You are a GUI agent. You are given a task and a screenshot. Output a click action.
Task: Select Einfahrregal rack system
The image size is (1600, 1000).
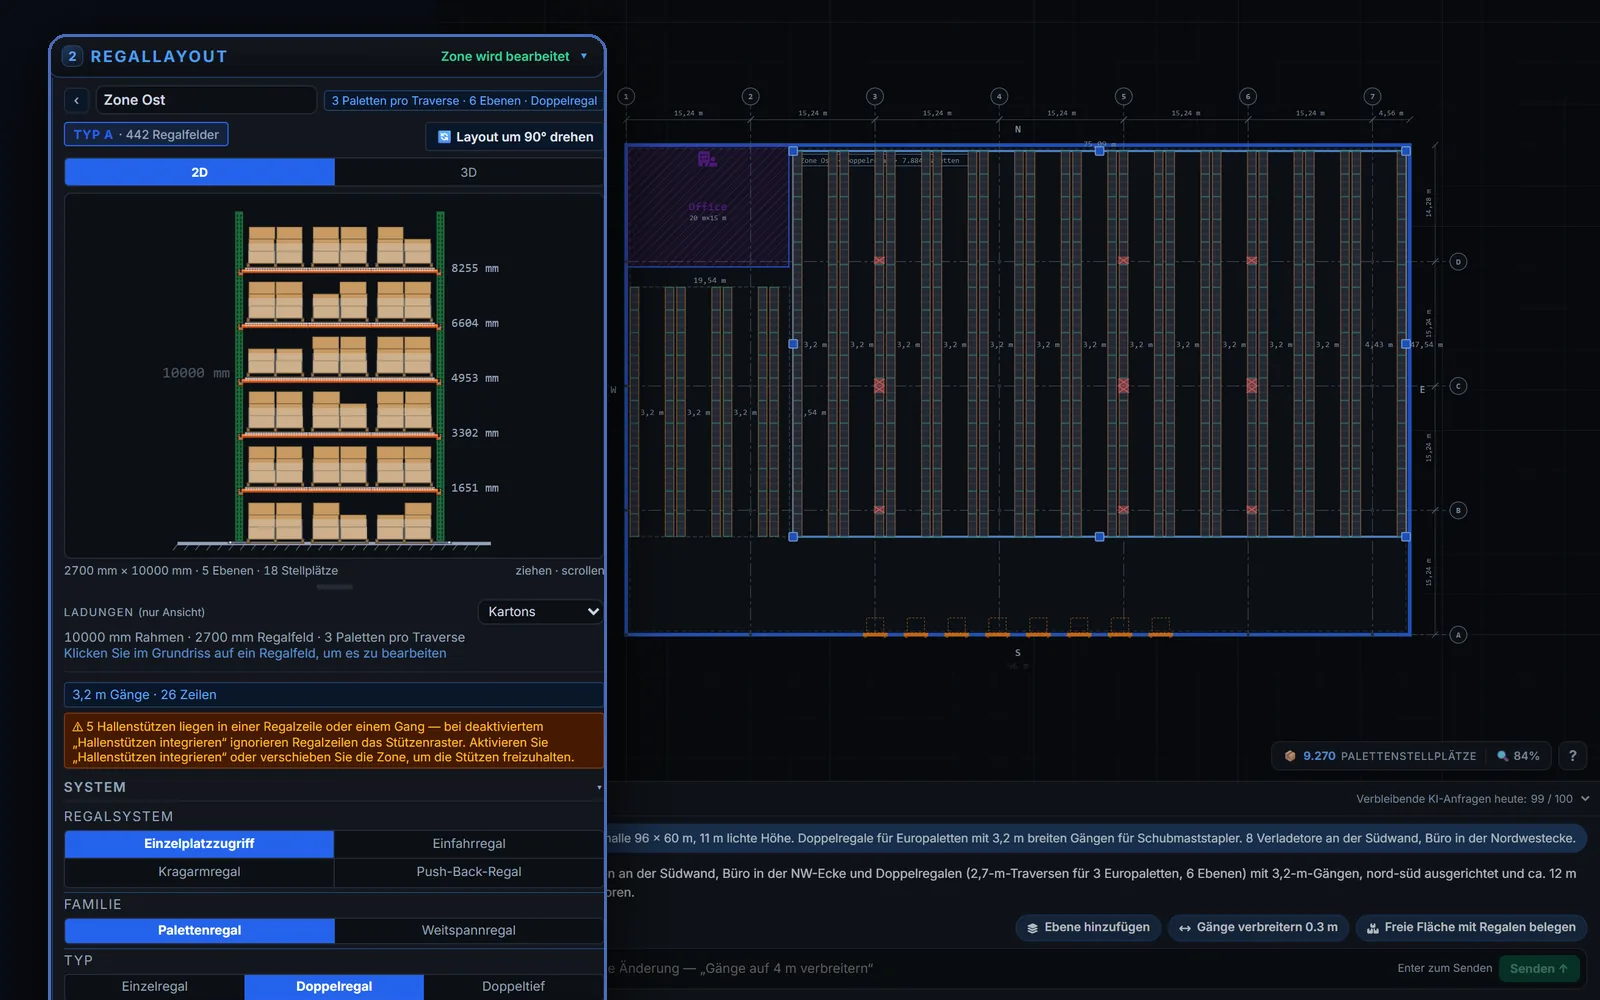(x=469, y=844)
